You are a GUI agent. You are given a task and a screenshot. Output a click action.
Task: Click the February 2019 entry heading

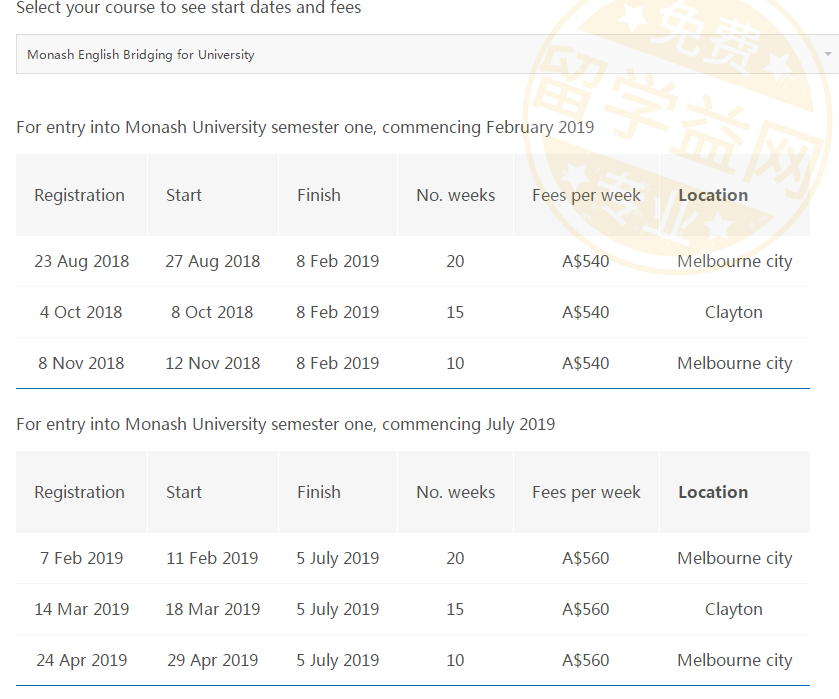click(305, 127)
